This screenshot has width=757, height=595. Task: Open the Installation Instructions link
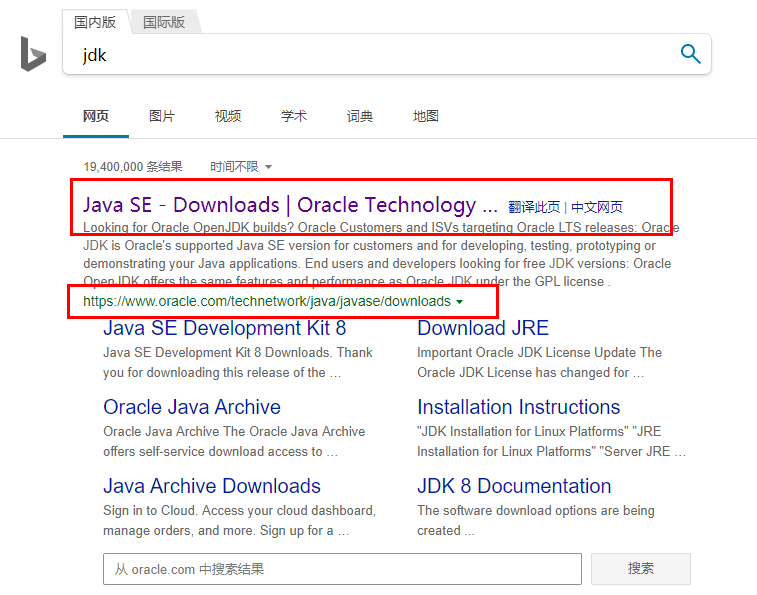point(519,407)
